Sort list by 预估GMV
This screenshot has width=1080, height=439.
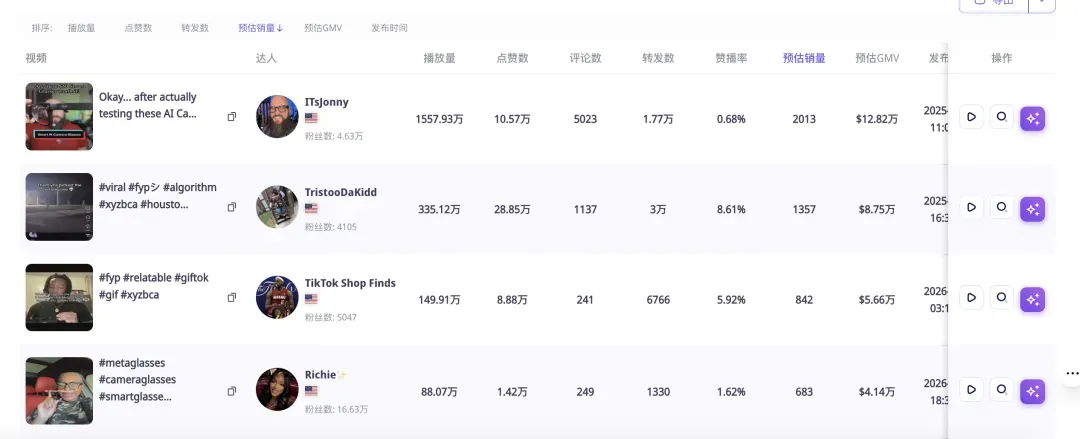click(x=323, y=28)
